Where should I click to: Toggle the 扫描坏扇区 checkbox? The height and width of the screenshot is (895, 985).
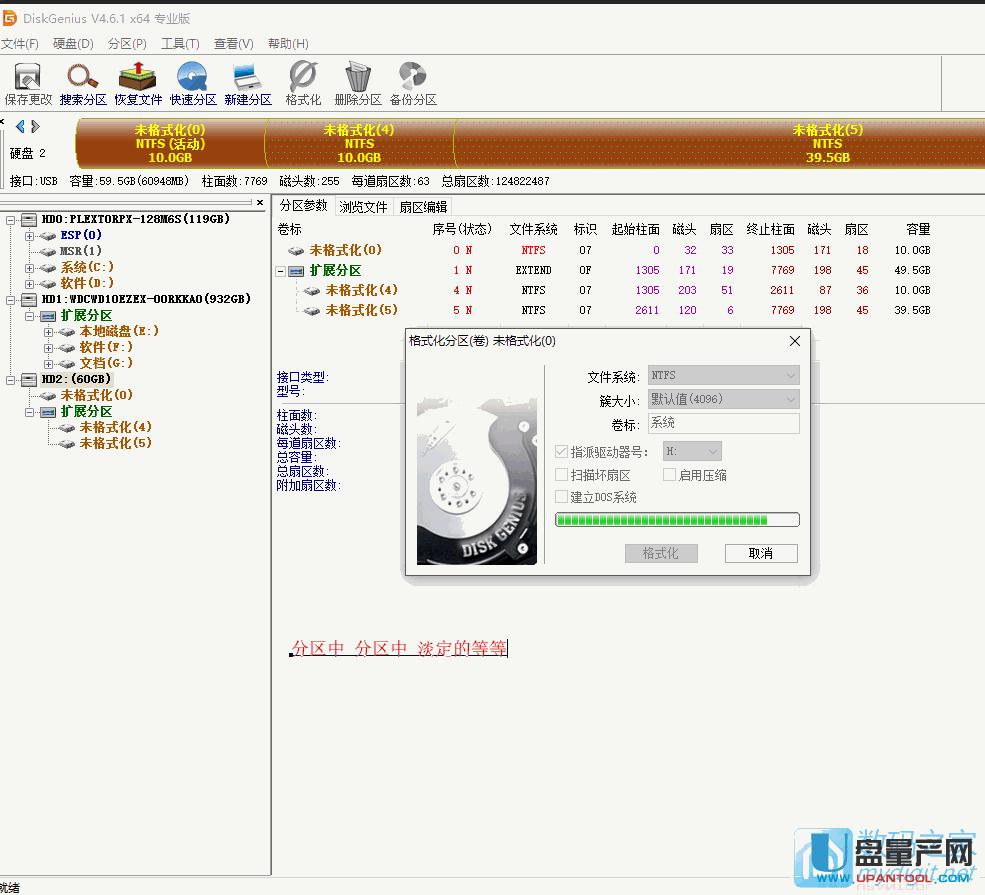[562, 475]
